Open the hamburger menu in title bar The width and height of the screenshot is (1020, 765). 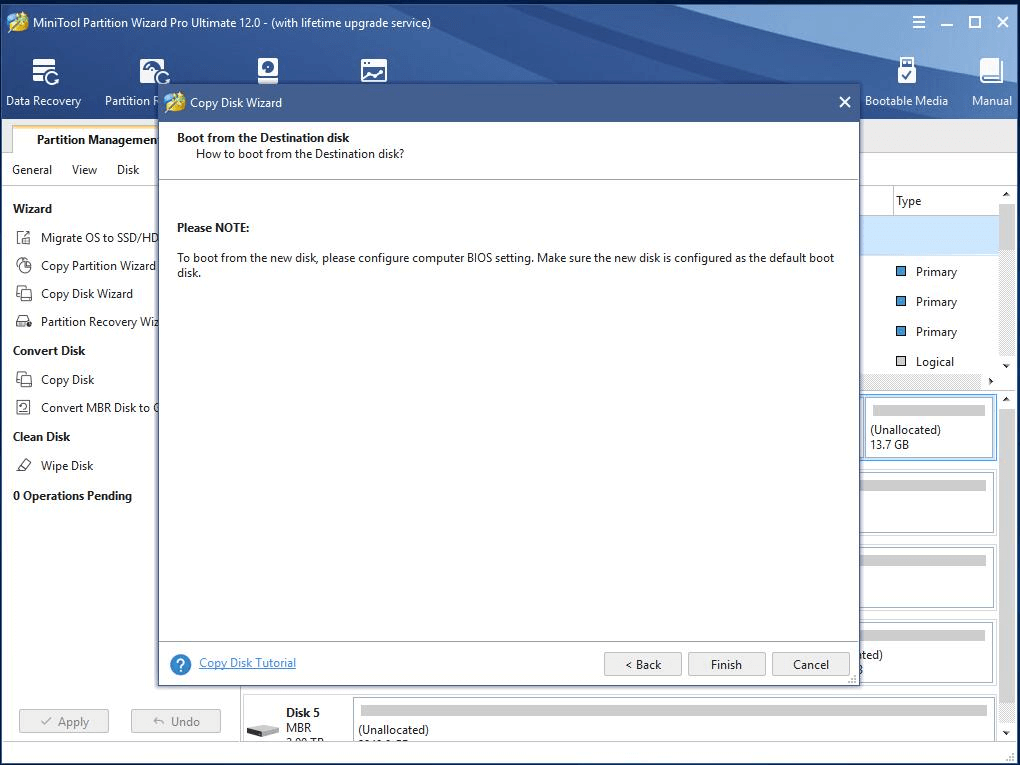(919, 23)
